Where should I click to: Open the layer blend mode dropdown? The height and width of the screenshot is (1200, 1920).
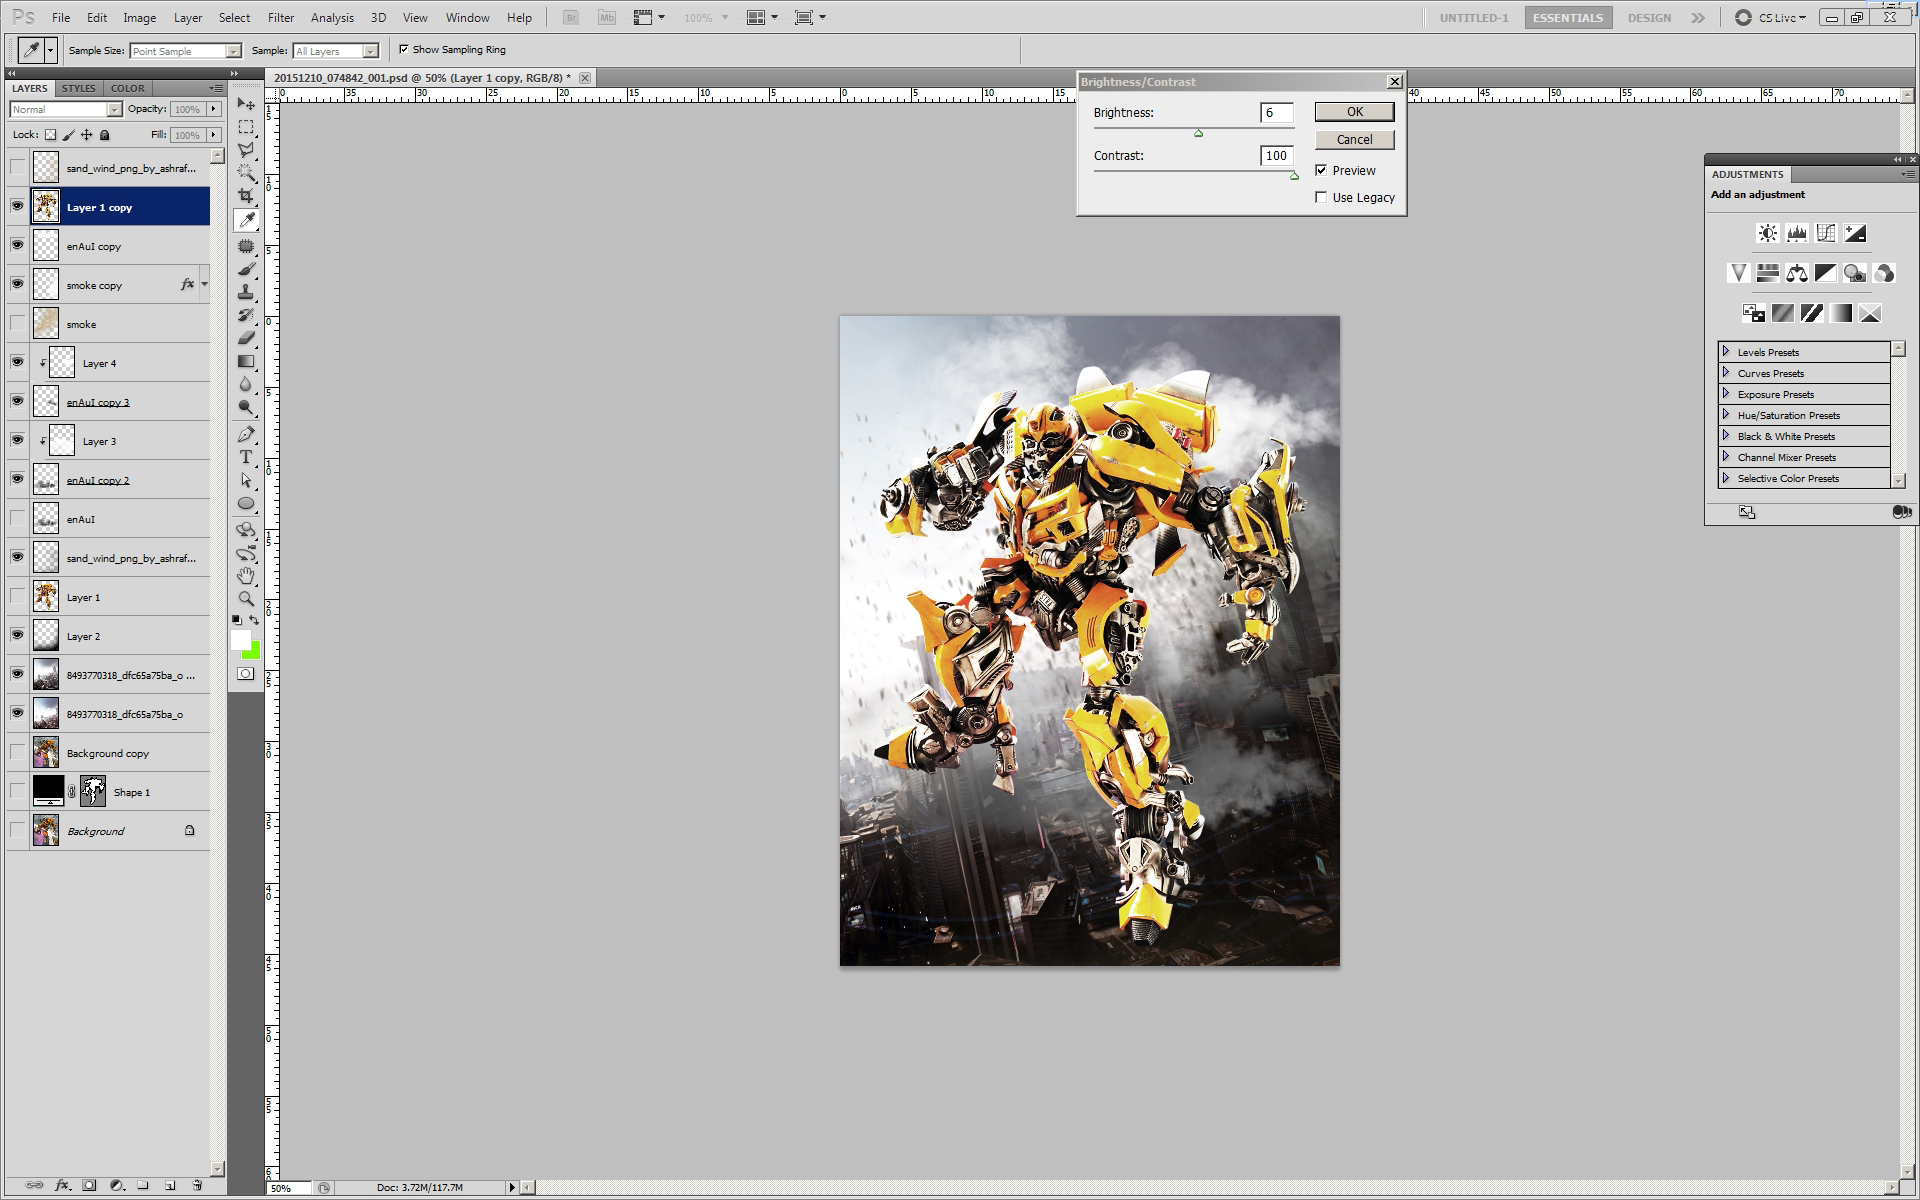coord(66,109)
